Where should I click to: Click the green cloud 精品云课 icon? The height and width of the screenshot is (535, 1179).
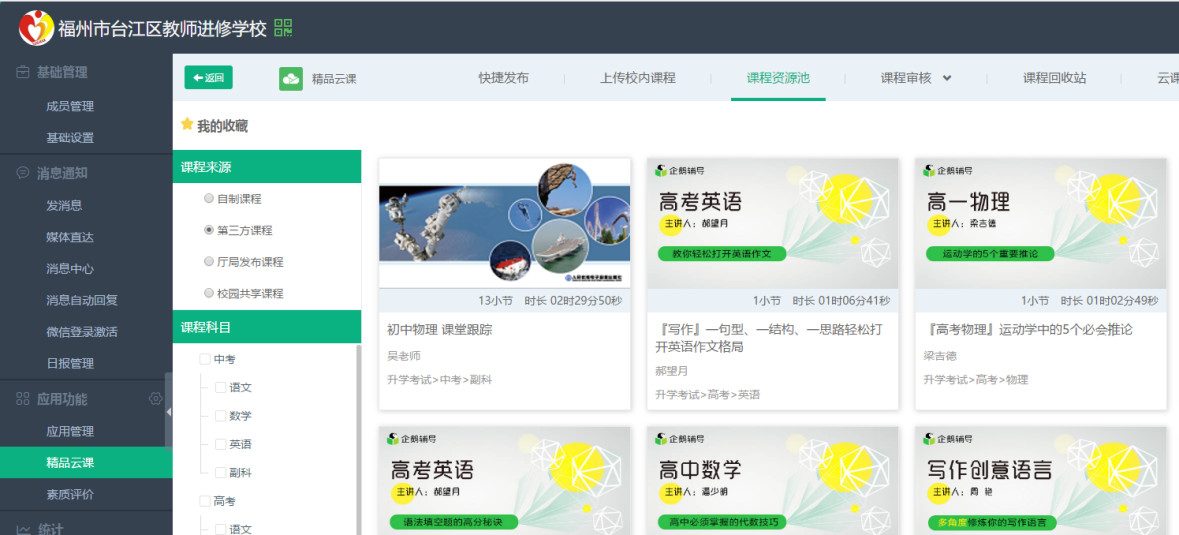click(x=291, y=78)
